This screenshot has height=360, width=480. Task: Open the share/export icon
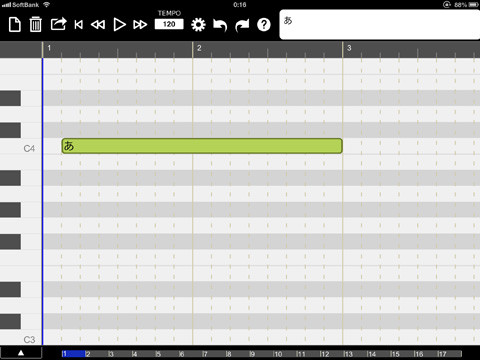pos(59,24)
